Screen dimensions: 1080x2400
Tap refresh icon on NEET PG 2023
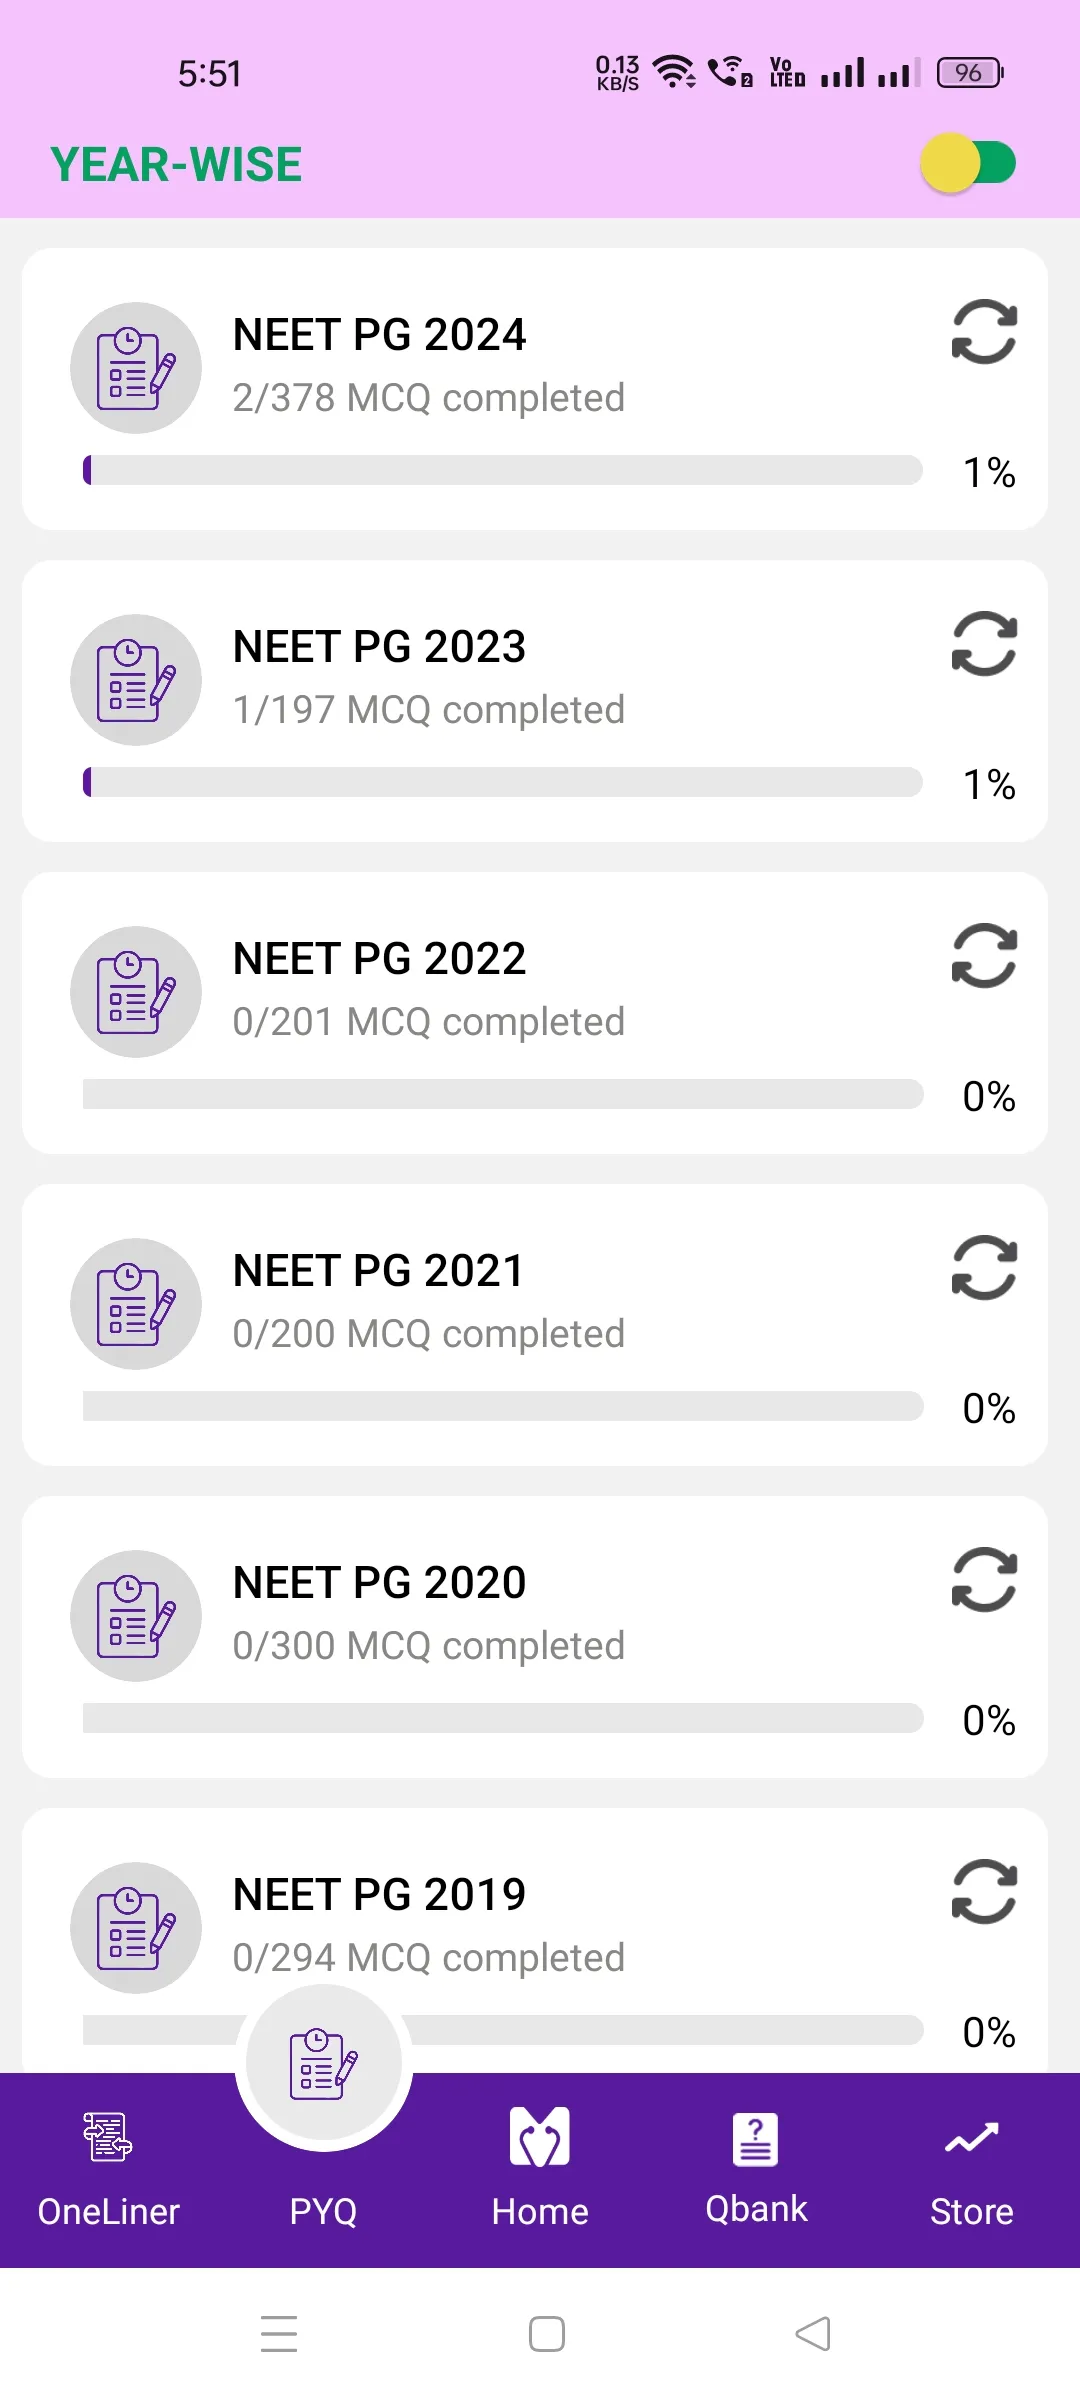984,644
